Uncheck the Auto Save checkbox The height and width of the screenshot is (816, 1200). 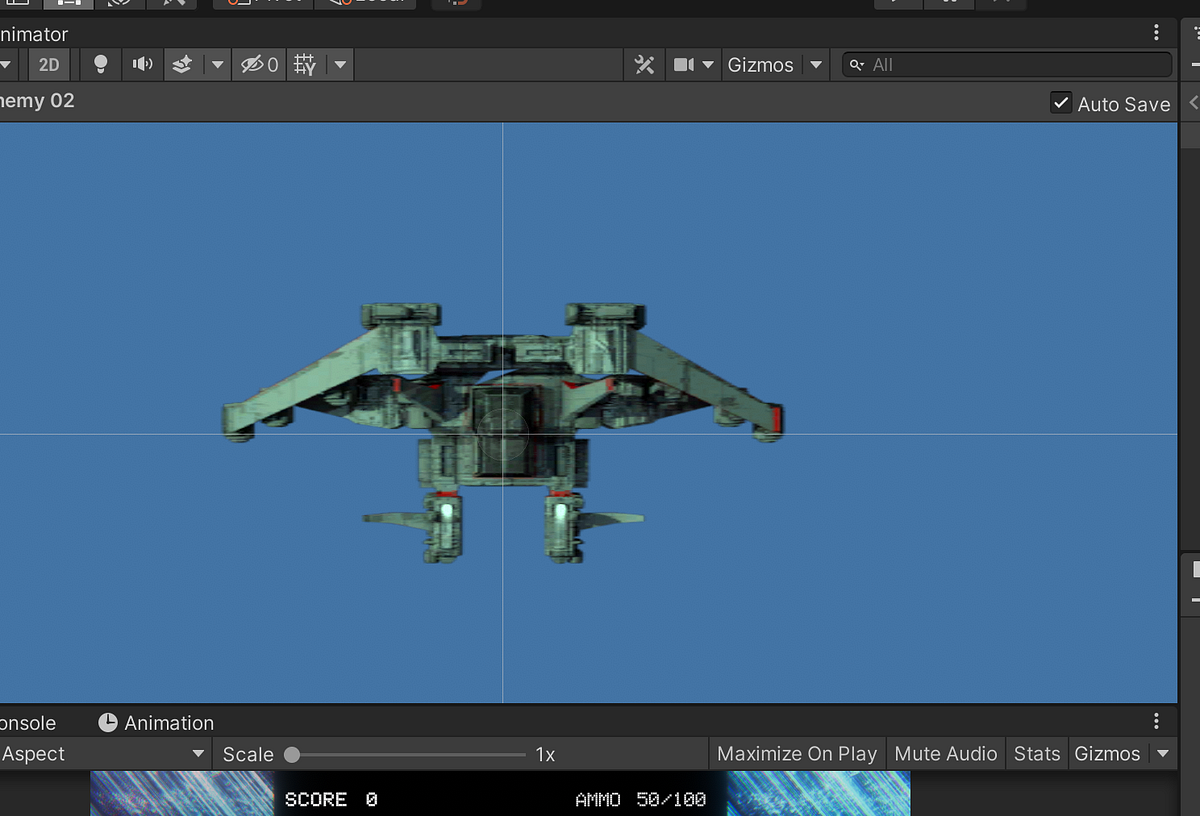pos(1060,102)
